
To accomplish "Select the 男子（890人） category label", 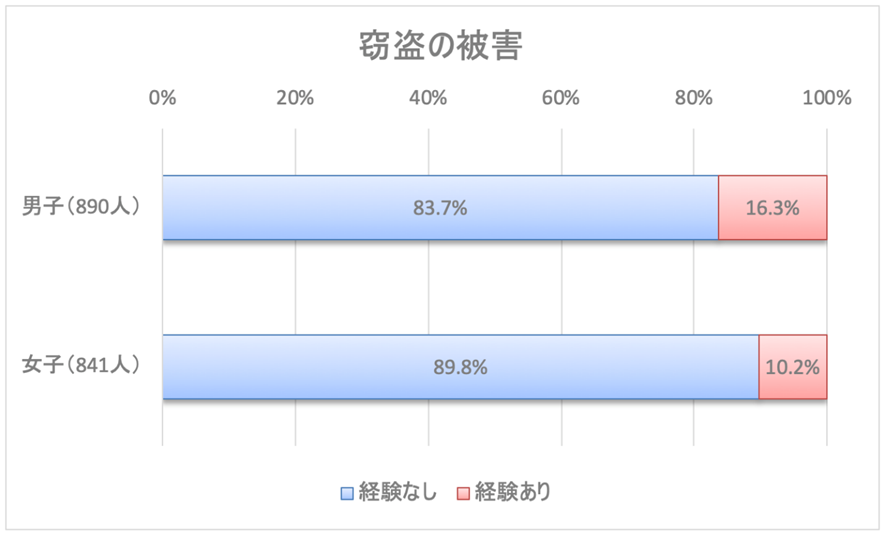I will (x=82, y=207).
